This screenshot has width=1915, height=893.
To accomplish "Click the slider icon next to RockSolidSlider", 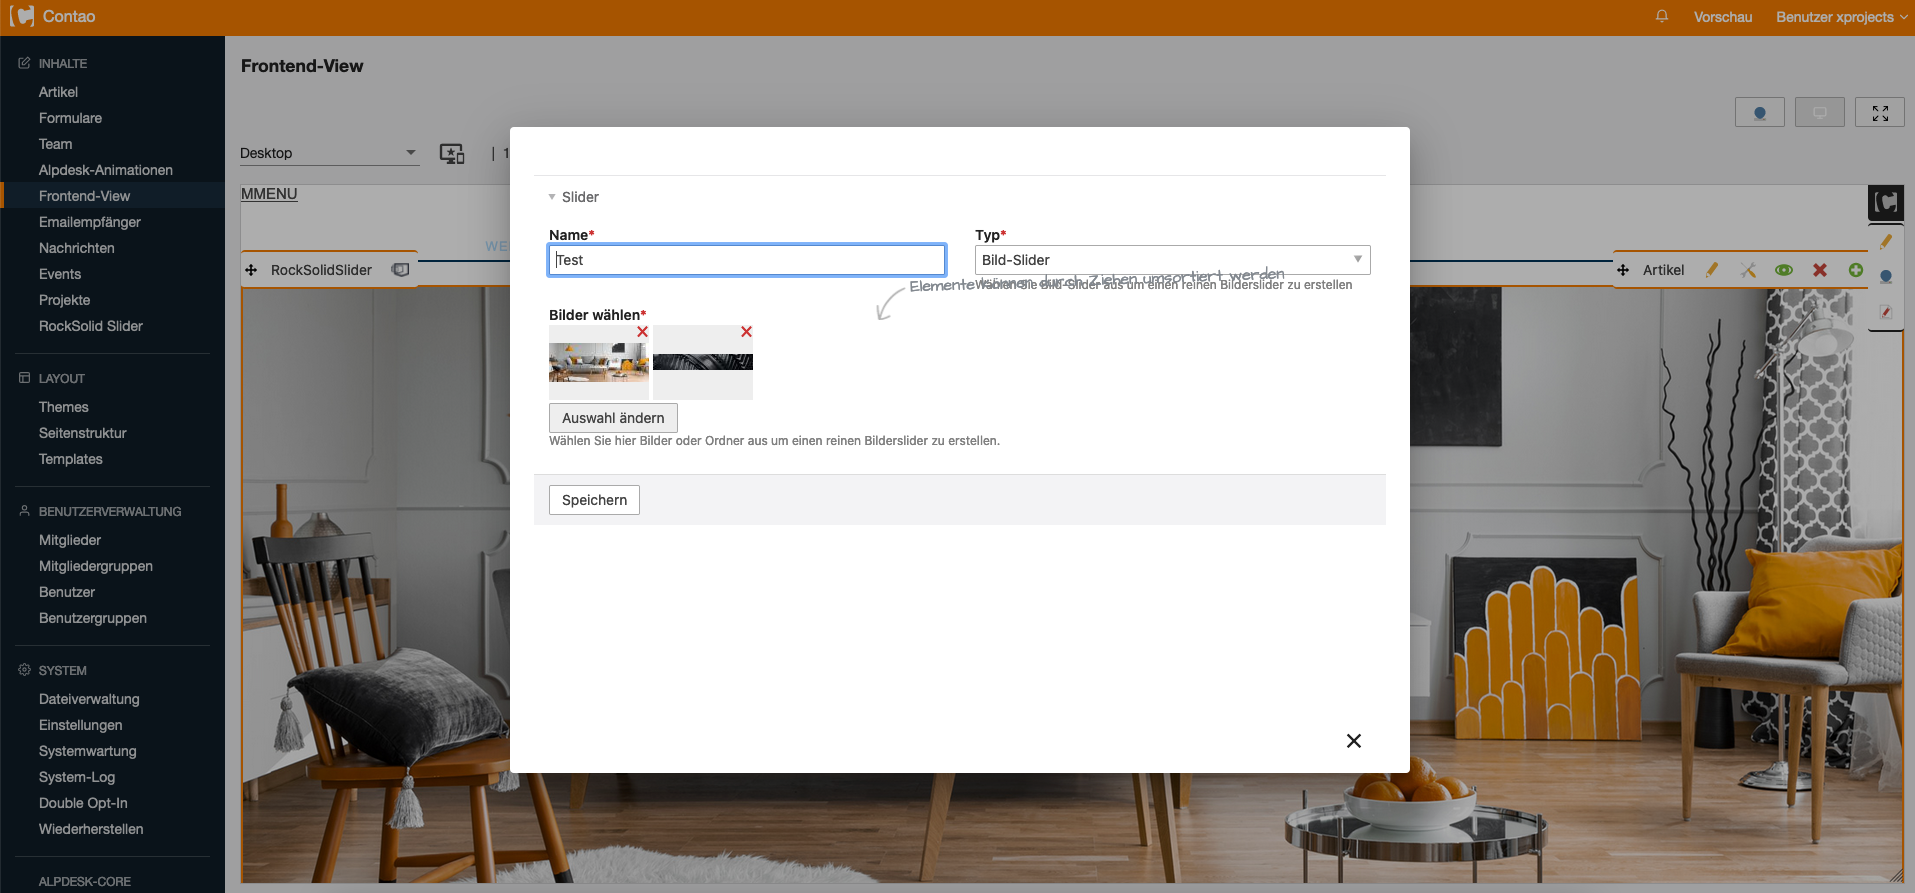I will pos(401,270).
